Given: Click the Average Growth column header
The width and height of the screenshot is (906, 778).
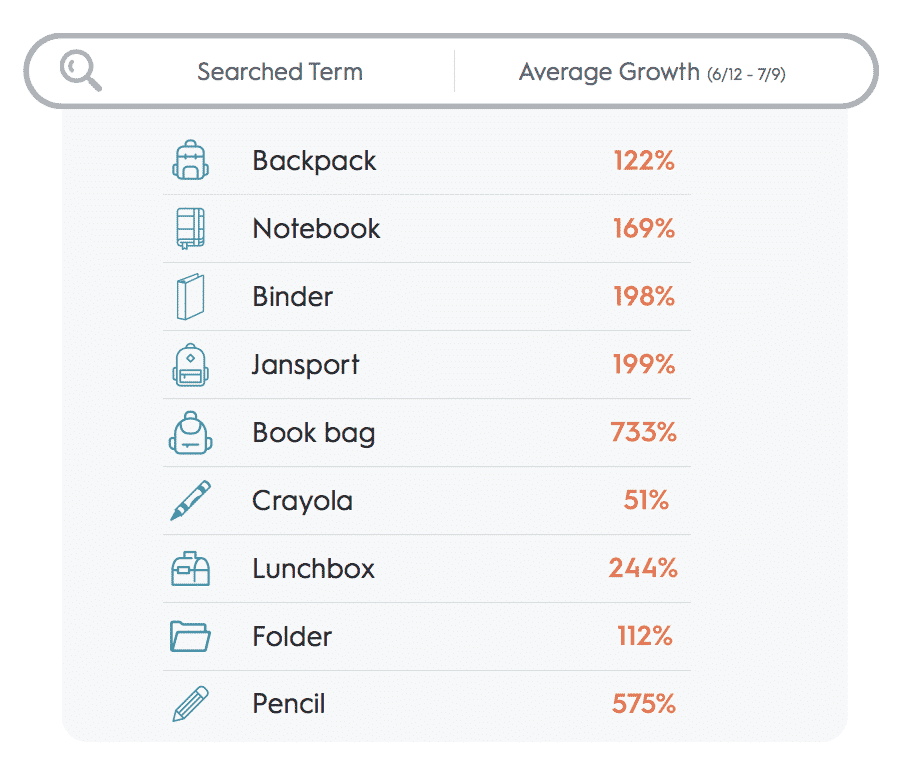Looking at the screenshot, I should point(652,72).
